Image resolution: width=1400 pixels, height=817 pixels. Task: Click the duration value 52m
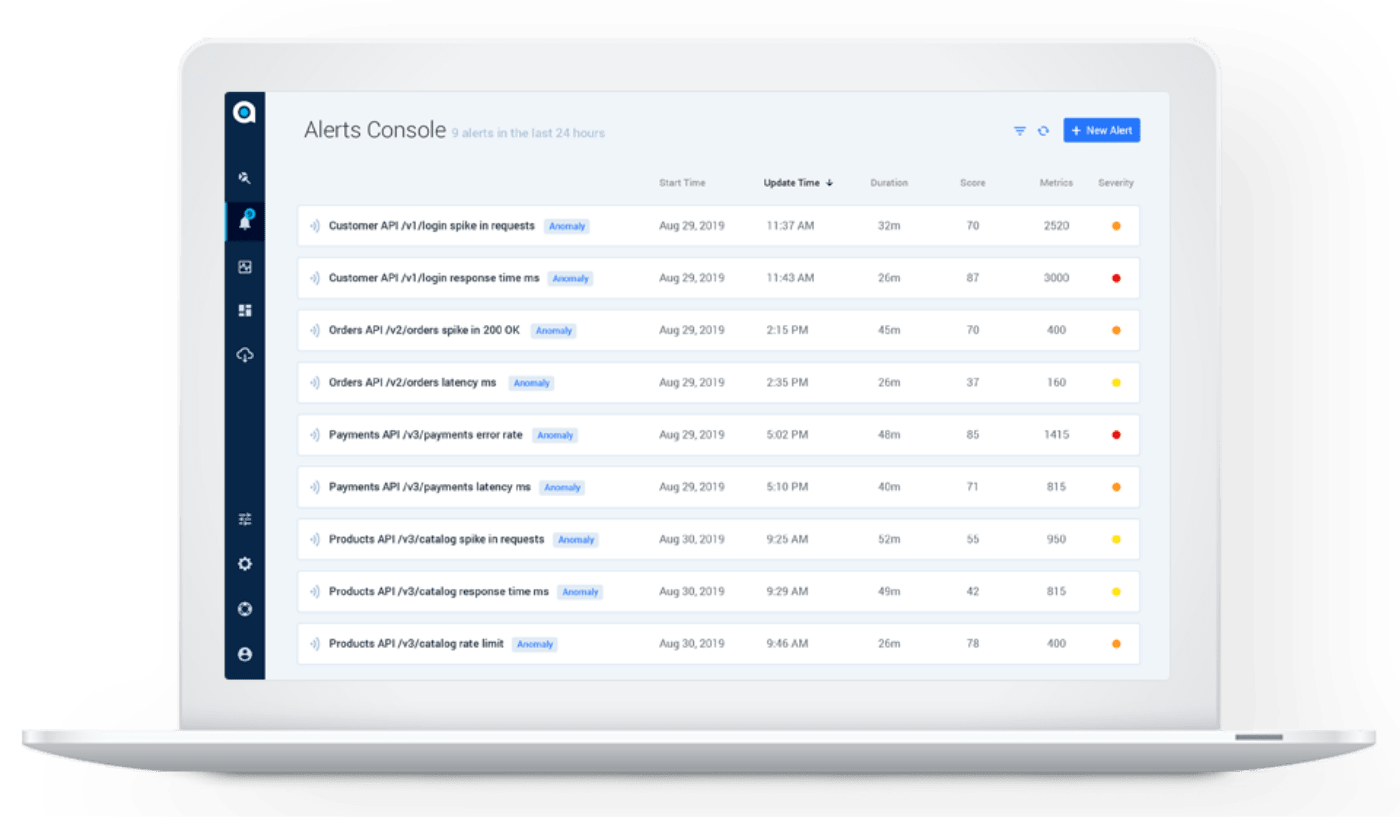(889, 539)
